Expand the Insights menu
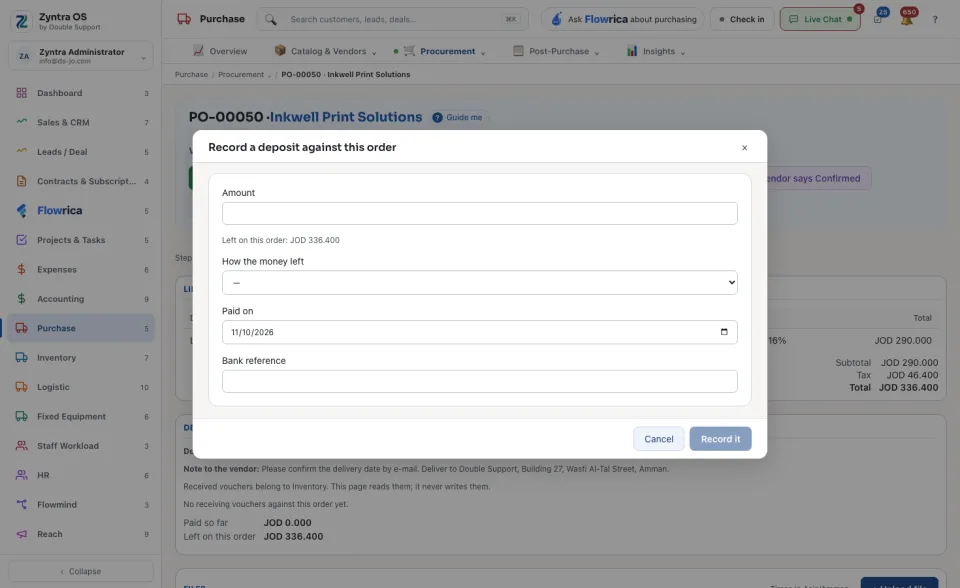Screen dimensions: 960x588 pyautogui.click(x=656, y=51)
